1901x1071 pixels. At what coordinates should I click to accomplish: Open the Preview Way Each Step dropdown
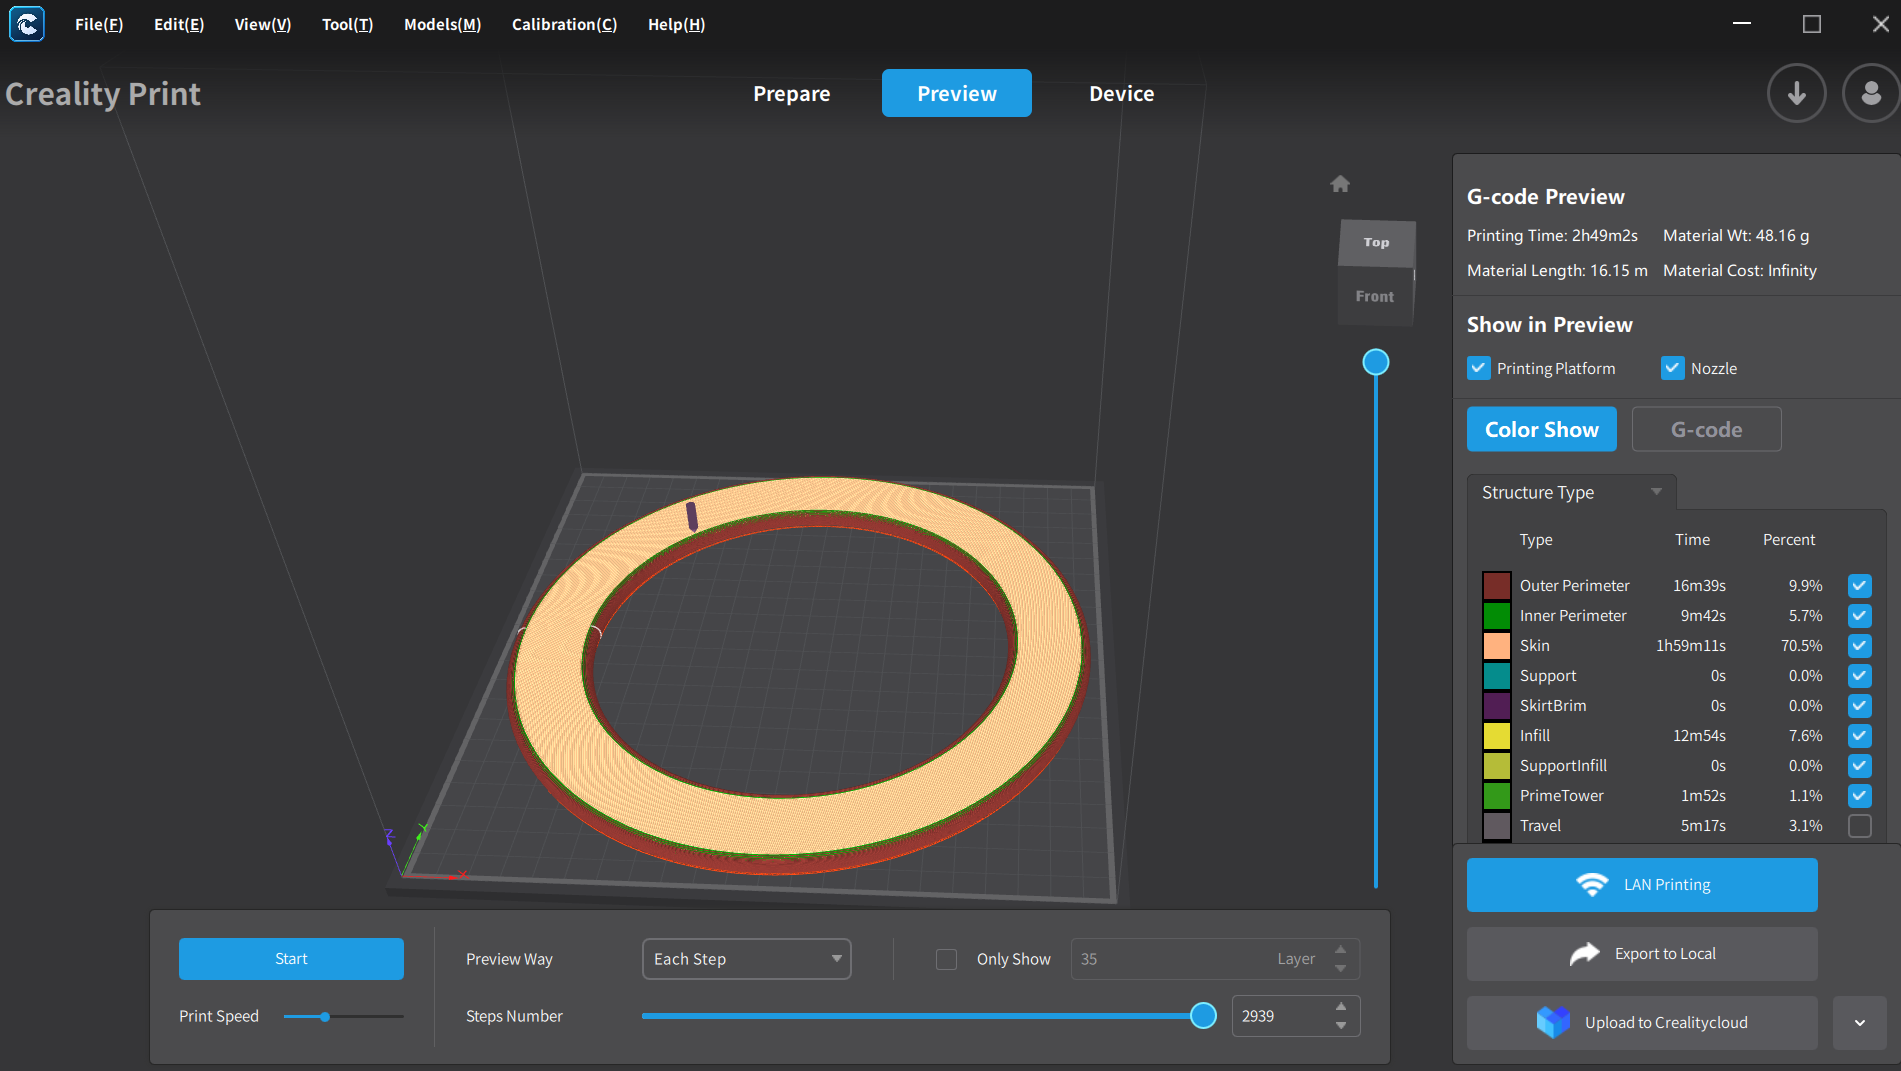[747, 959]
